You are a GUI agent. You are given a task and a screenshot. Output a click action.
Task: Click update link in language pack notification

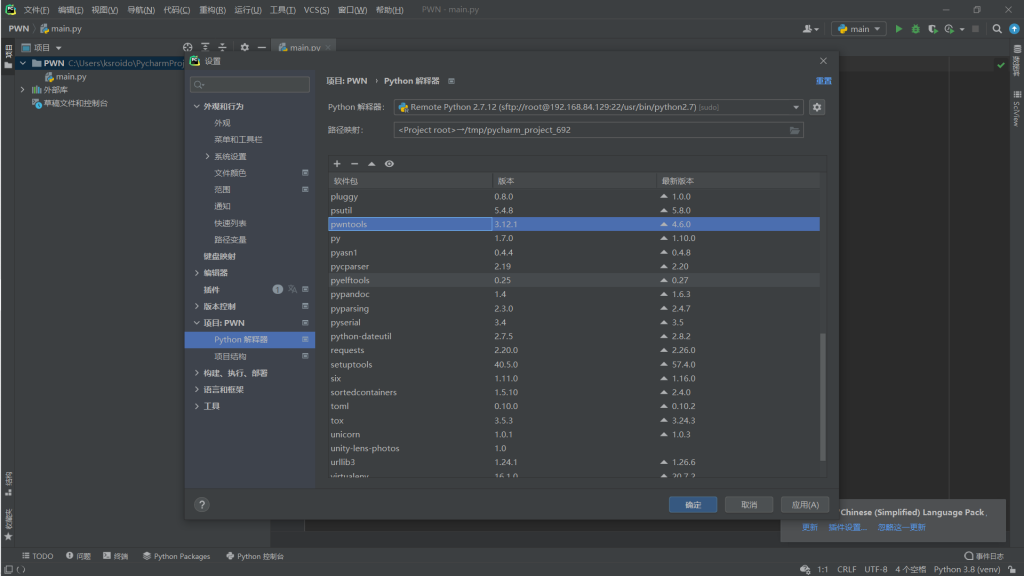pos(810,528)
